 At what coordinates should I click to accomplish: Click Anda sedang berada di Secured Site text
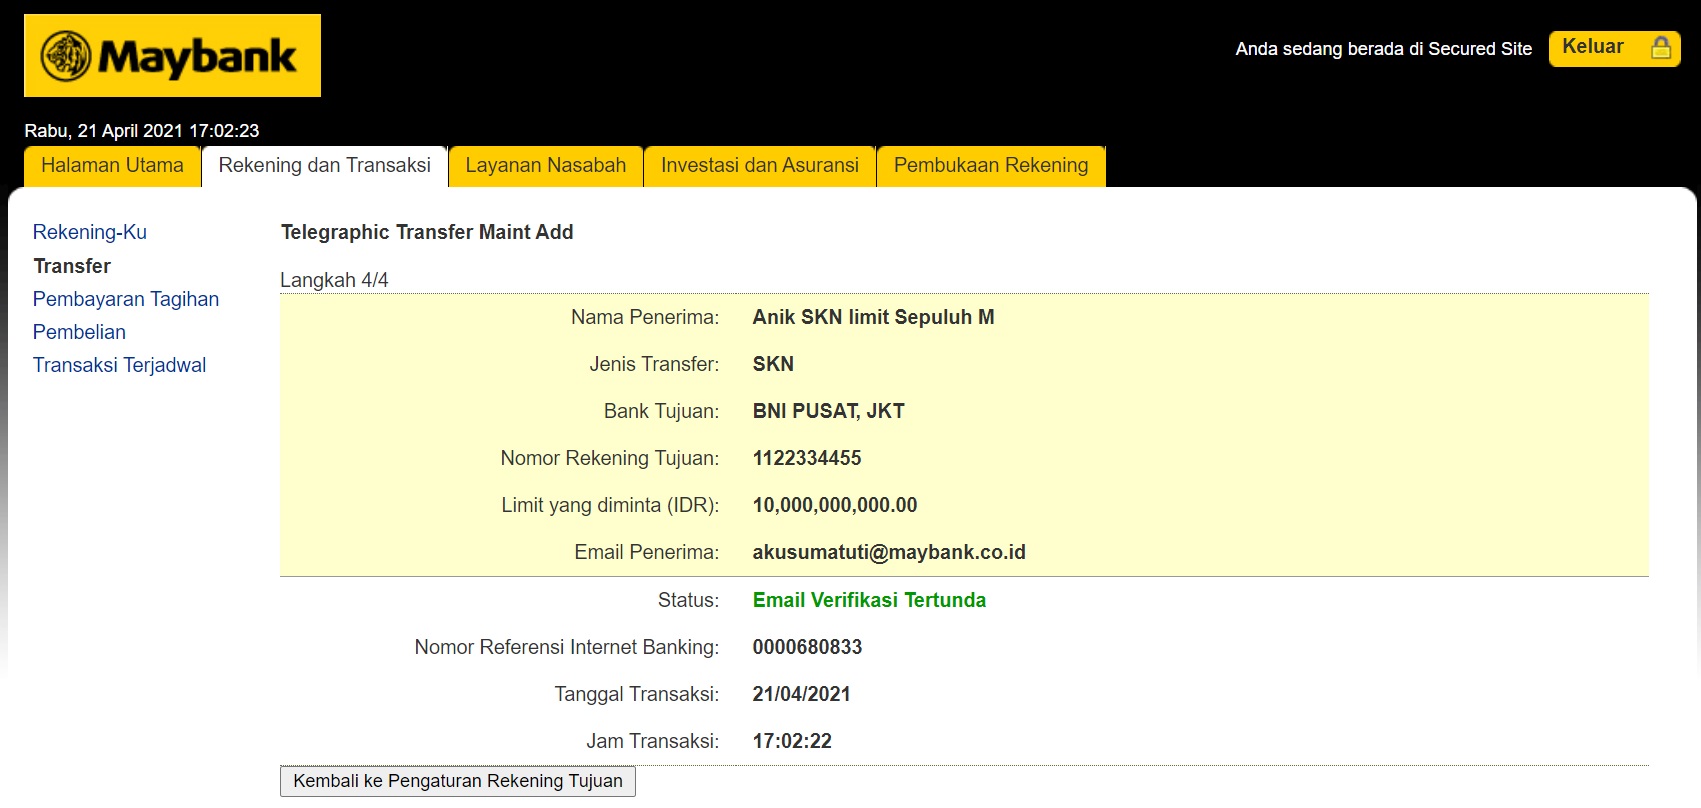pyautogui.click(x=1383, y=49)
